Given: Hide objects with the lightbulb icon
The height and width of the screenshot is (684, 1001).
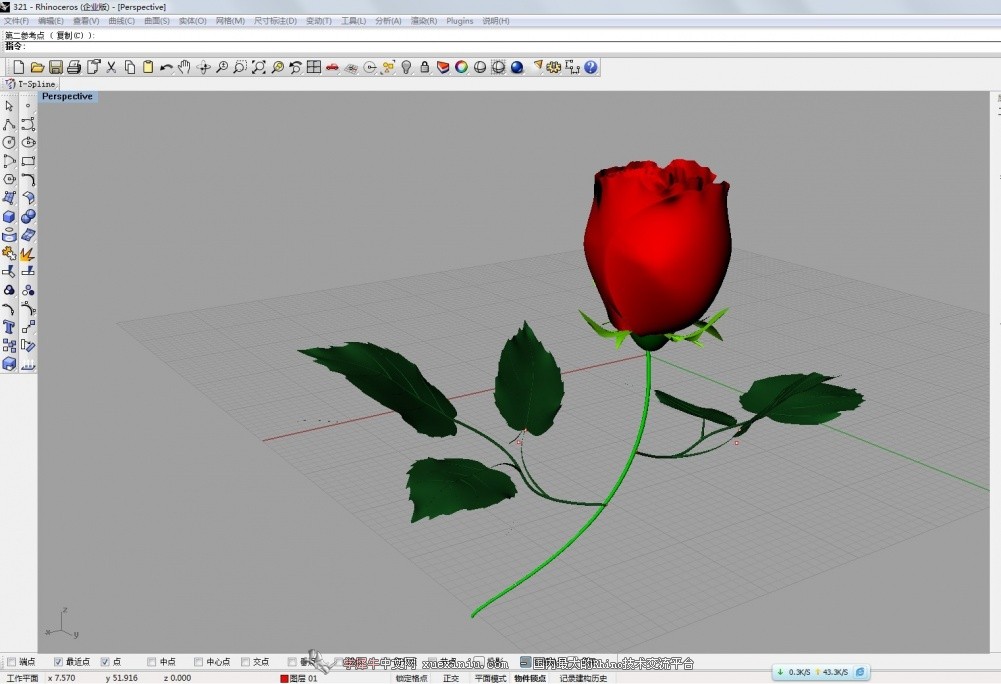Looking at the screenshot, I should tap(406, 67).
